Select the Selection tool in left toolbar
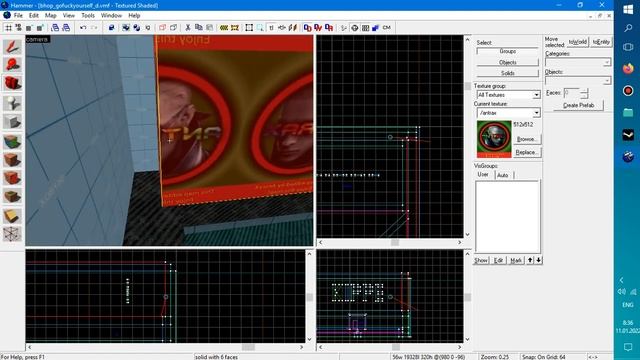Screen dimensions: 640x360 12,47
